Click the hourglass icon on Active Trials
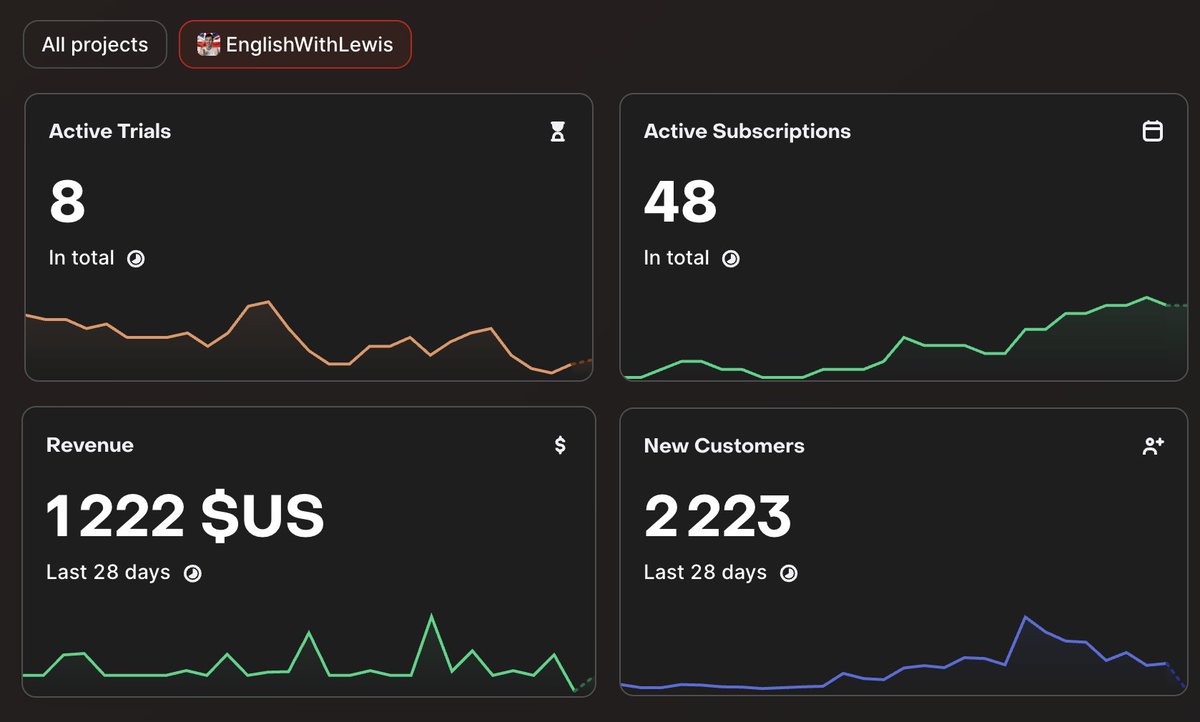 pos(558,131)
